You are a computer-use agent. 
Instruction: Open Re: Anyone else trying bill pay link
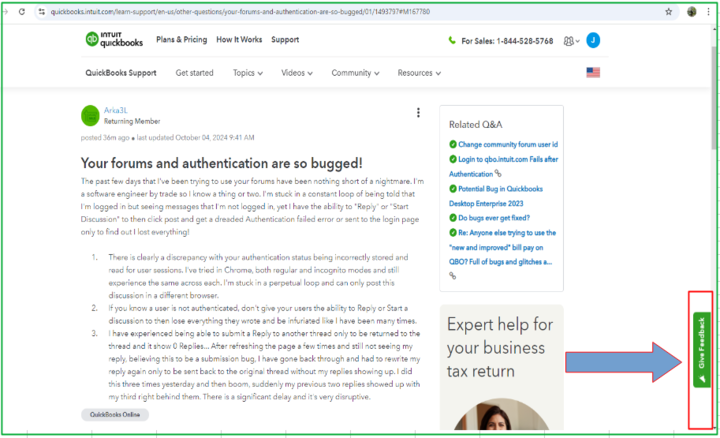(x=502, y=247)
